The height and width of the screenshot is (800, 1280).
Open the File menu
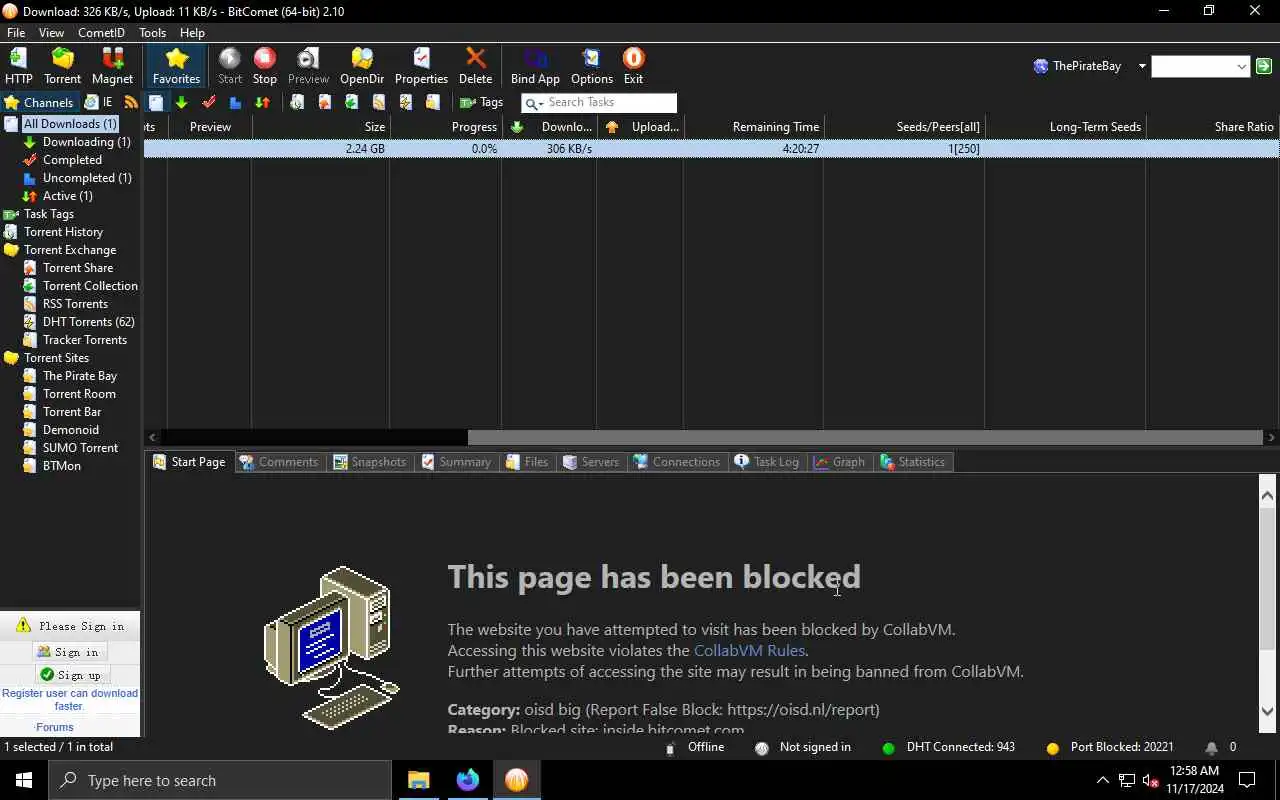(x=16, y=33)
